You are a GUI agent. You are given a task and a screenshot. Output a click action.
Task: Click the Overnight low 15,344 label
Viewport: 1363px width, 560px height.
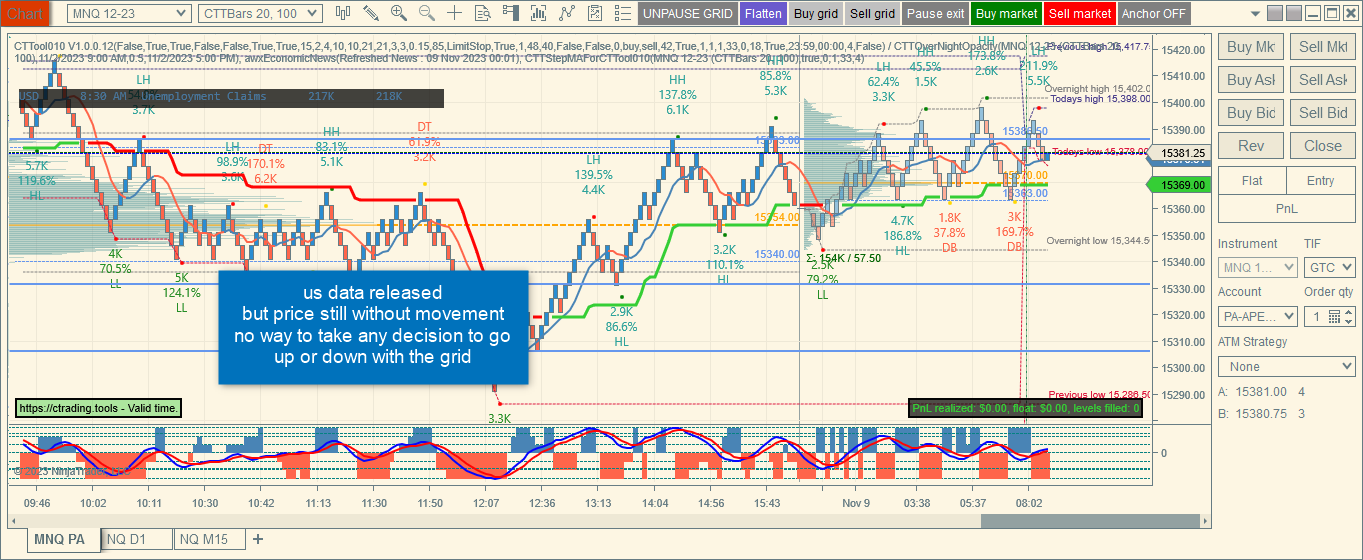point(1099,241)
